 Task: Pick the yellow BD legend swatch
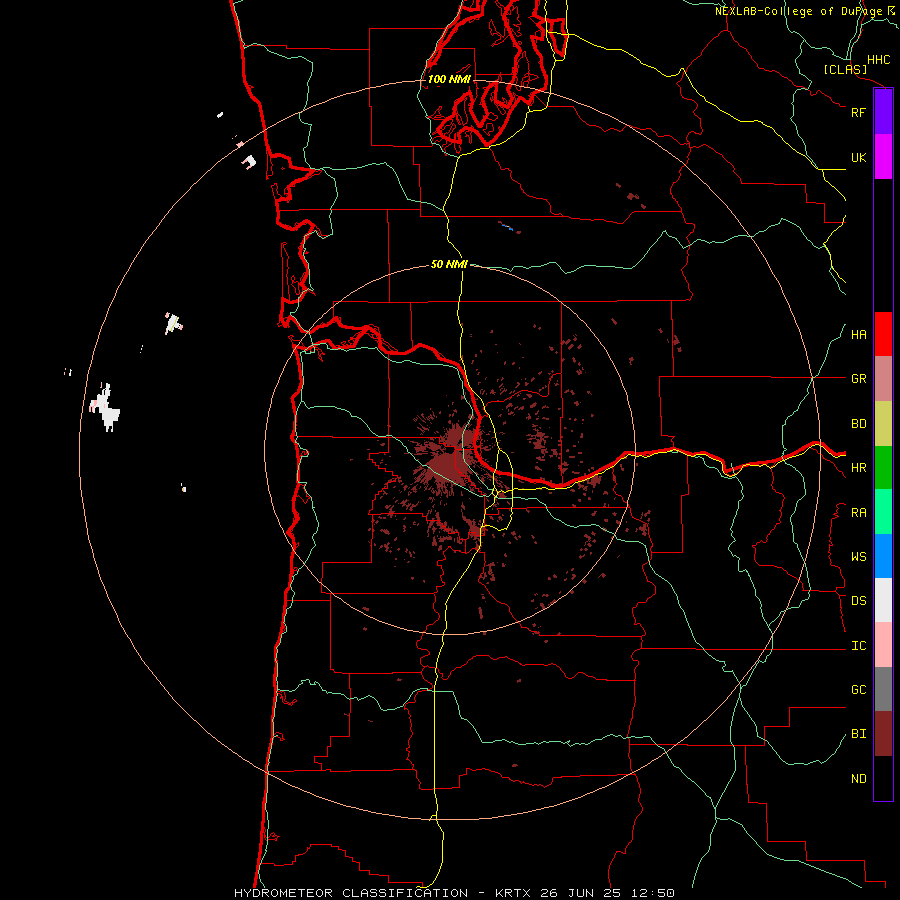[883, 424]
